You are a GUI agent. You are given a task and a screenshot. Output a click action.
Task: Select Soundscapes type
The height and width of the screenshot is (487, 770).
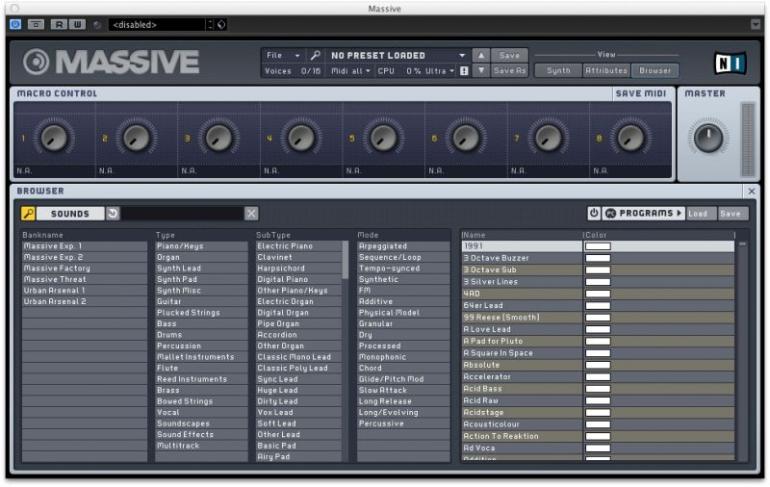point(201,424)
